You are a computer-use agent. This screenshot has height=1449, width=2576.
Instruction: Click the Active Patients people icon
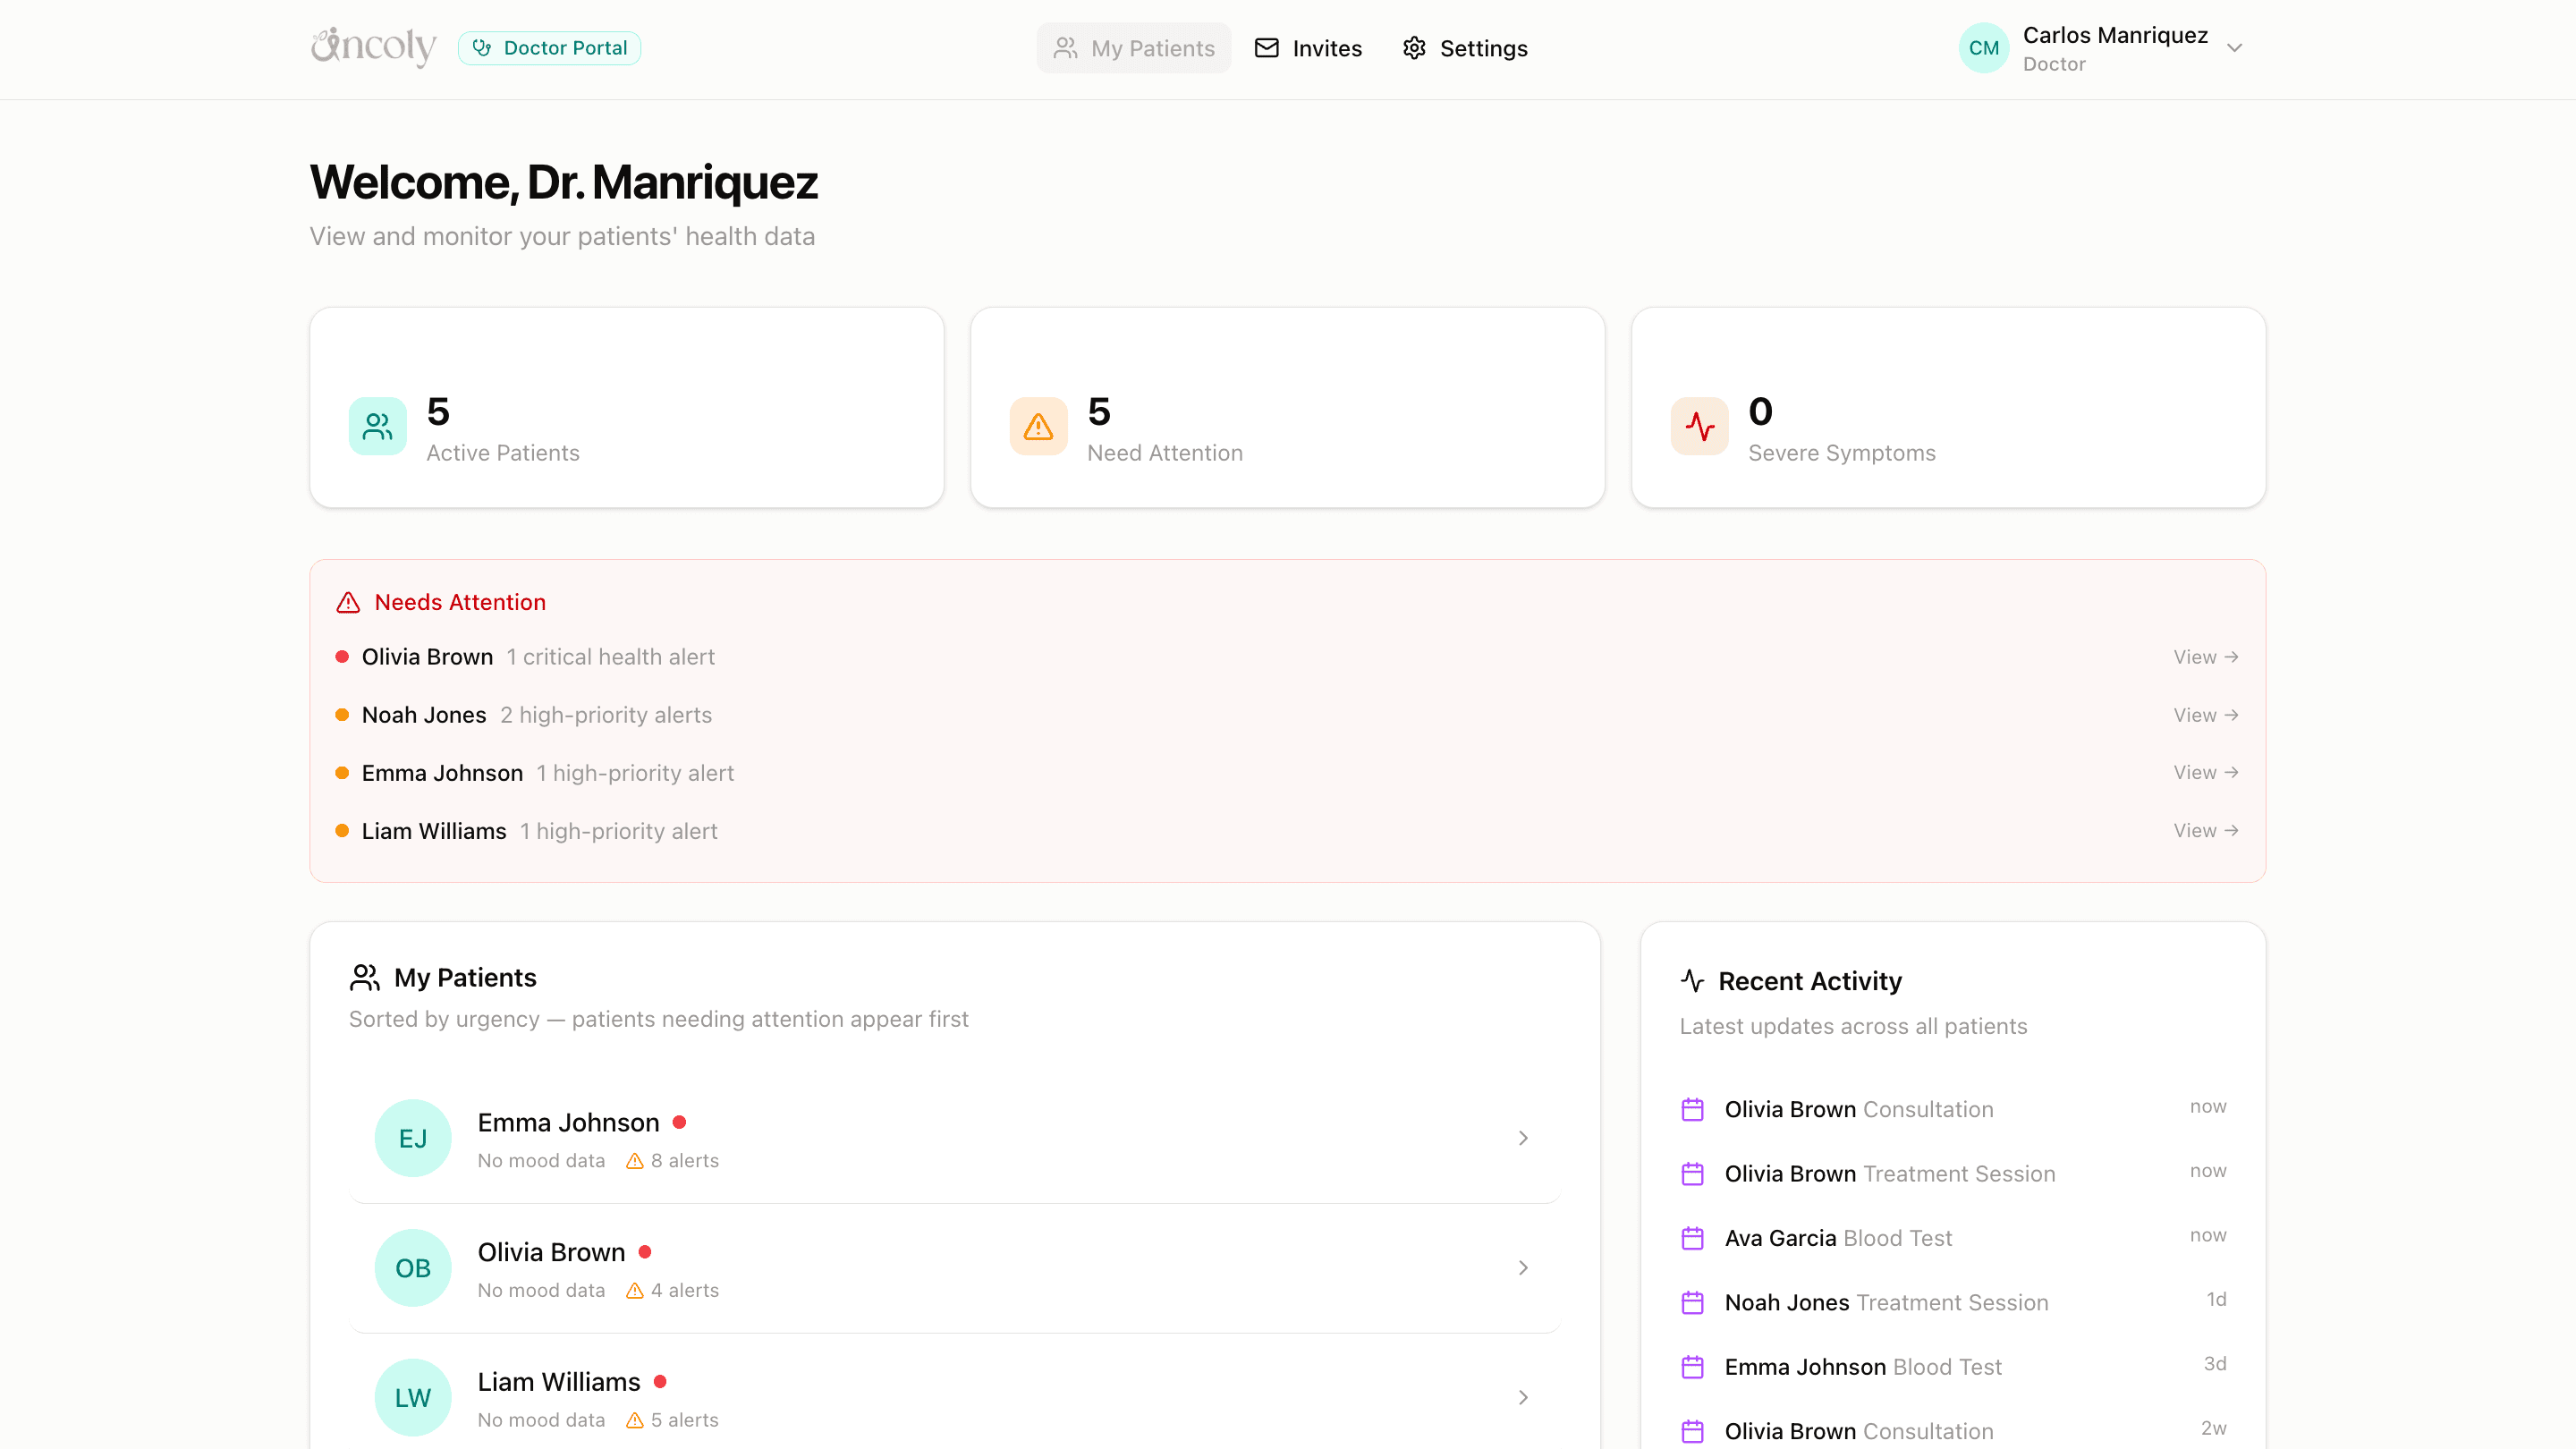click(x=377, y=427)
